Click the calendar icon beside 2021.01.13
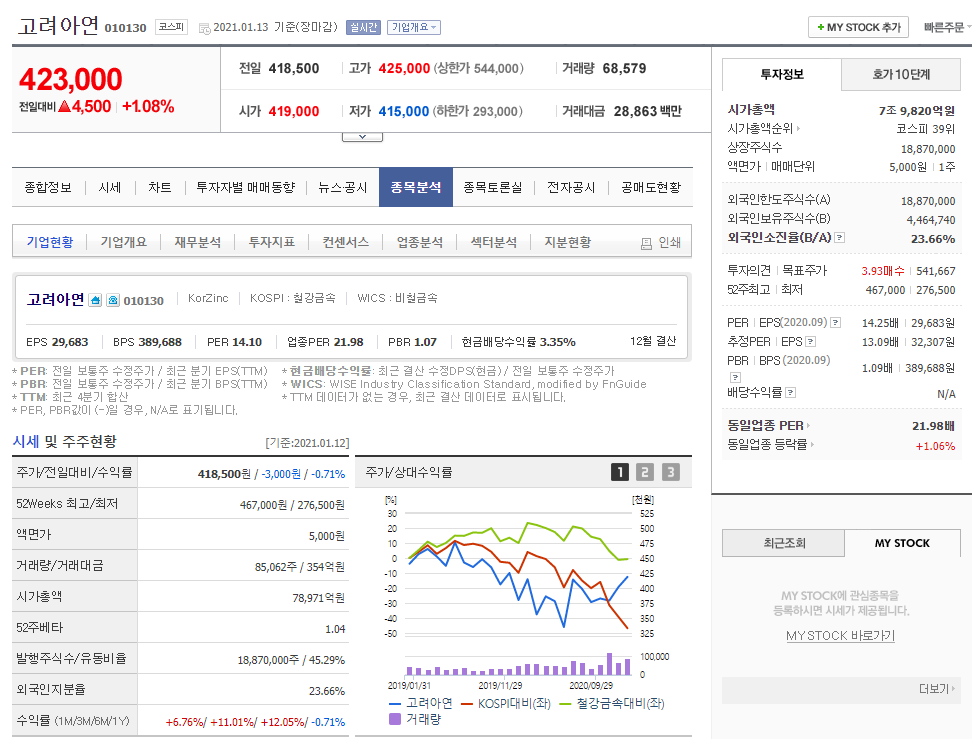Viewport: 972px width, 739px height. pyautogui.click(x=204, y=29)
